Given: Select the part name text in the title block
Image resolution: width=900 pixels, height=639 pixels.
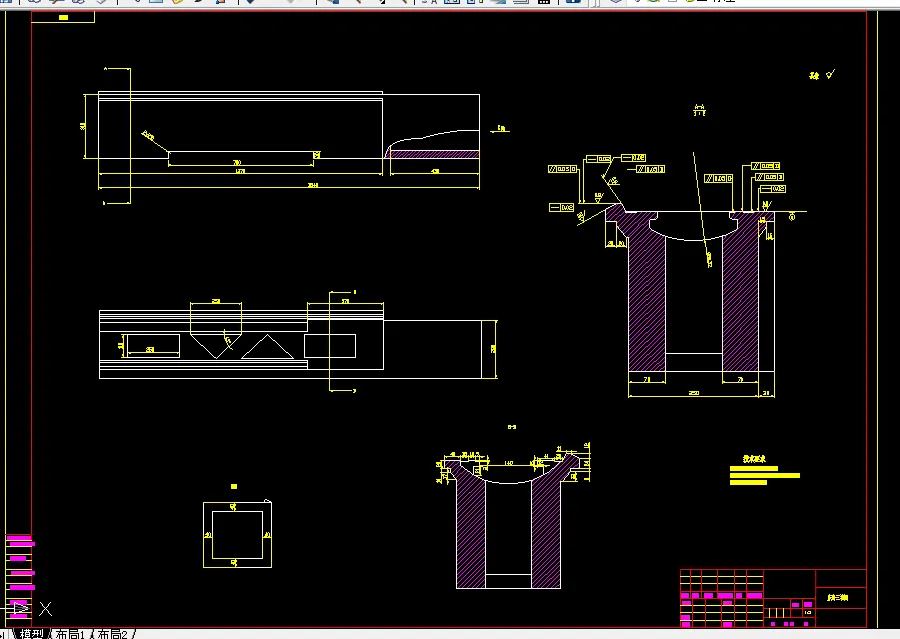Looking at the screenshot, I should point(837,598).
